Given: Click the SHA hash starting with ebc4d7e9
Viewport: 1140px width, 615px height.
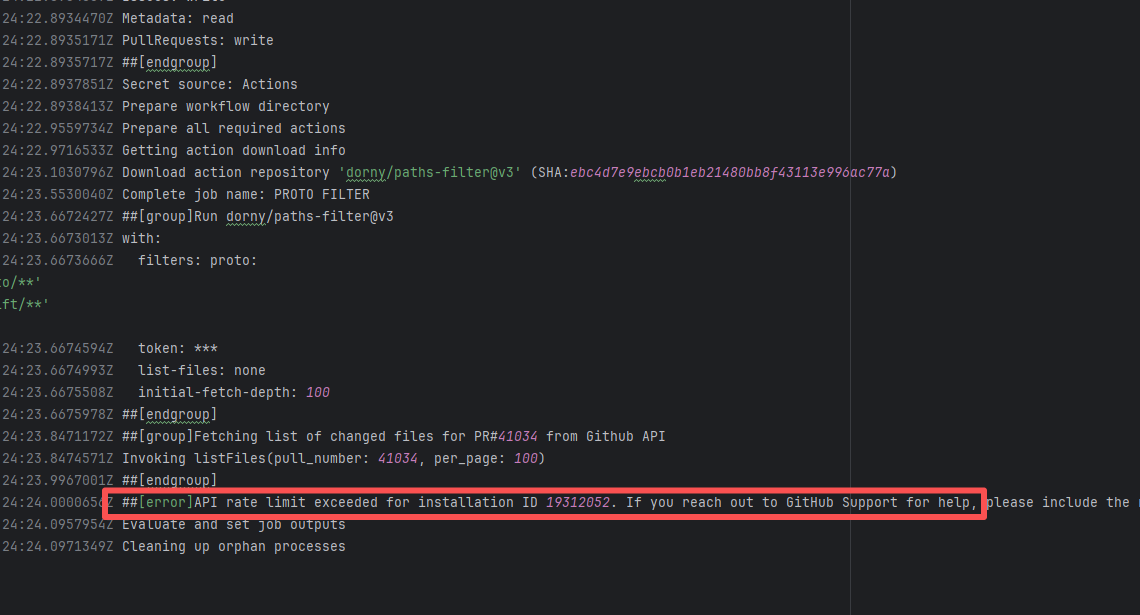Looking at the screenshot, I should click(x=733, y=172).
